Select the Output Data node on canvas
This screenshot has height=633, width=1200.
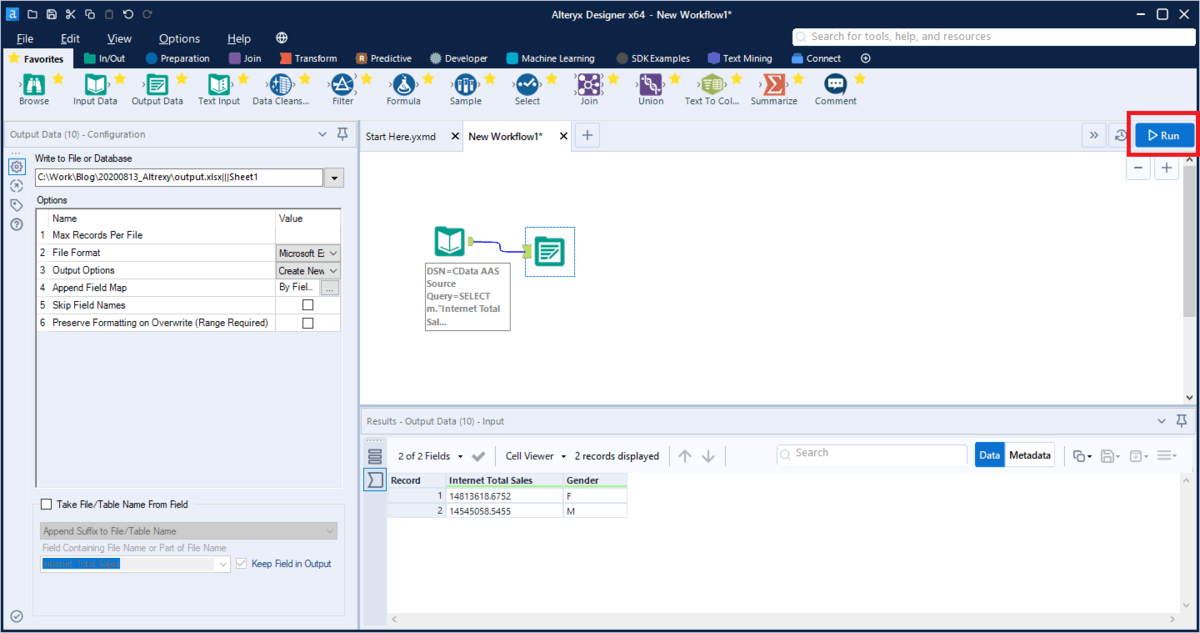[x=549, y=251]
